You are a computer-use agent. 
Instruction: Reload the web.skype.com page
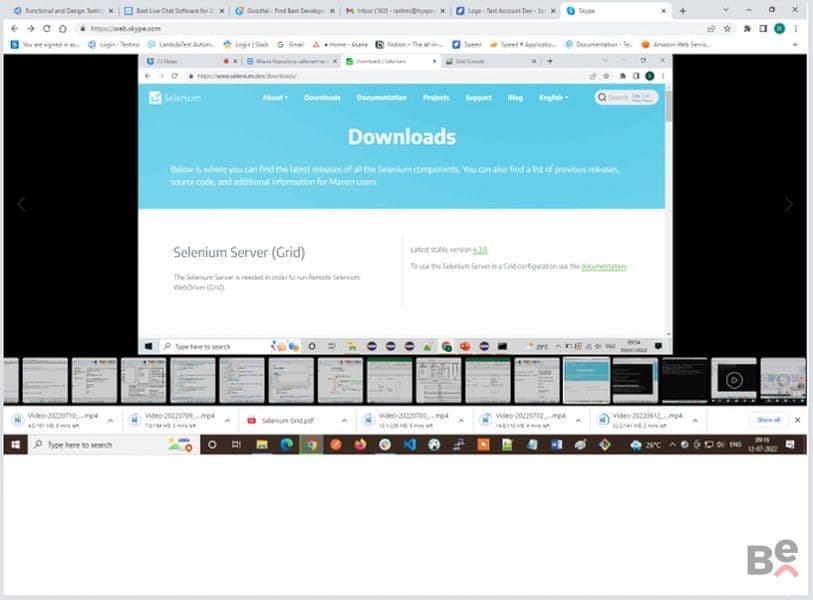pos(47,29)
